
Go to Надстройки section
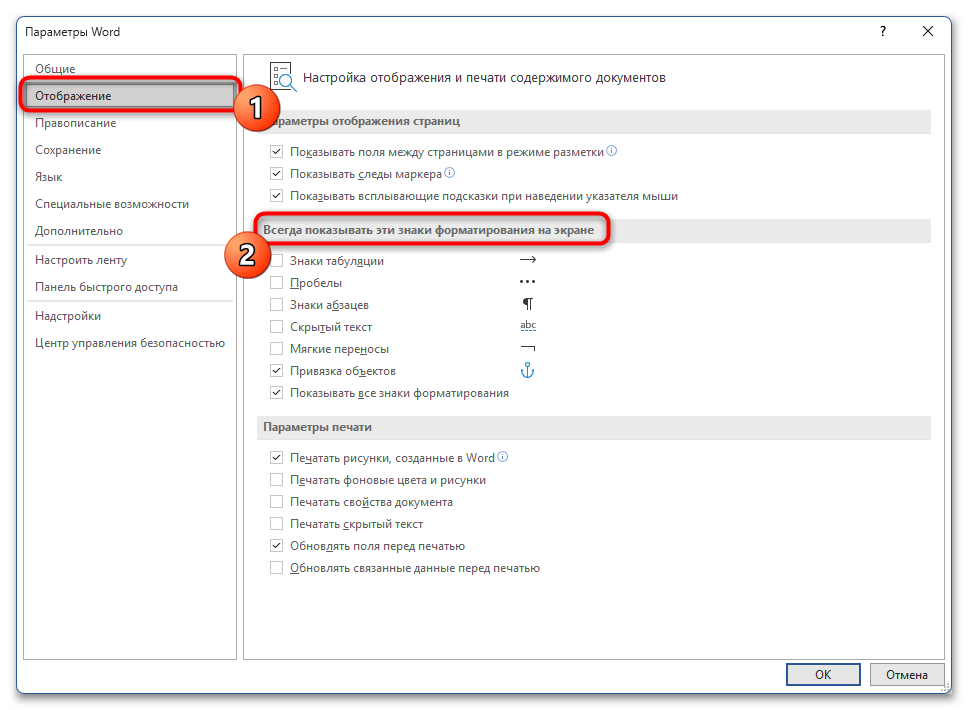coord(130,316)
